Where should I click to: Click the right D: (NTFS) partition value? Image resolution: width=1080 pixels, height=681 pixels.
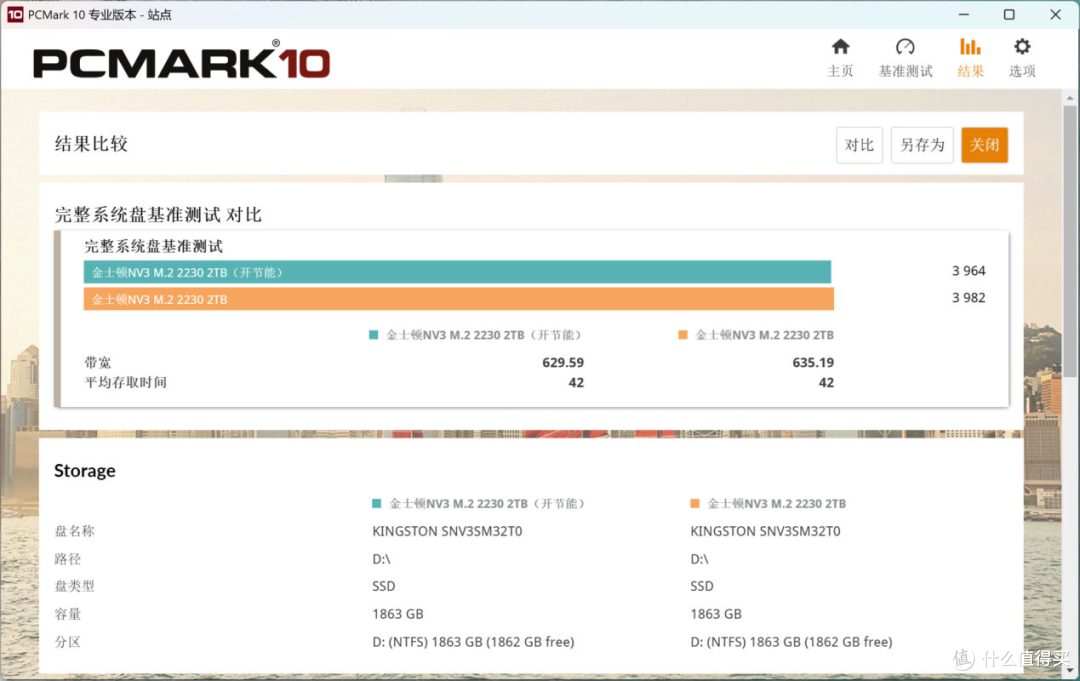tap(791, 642)
